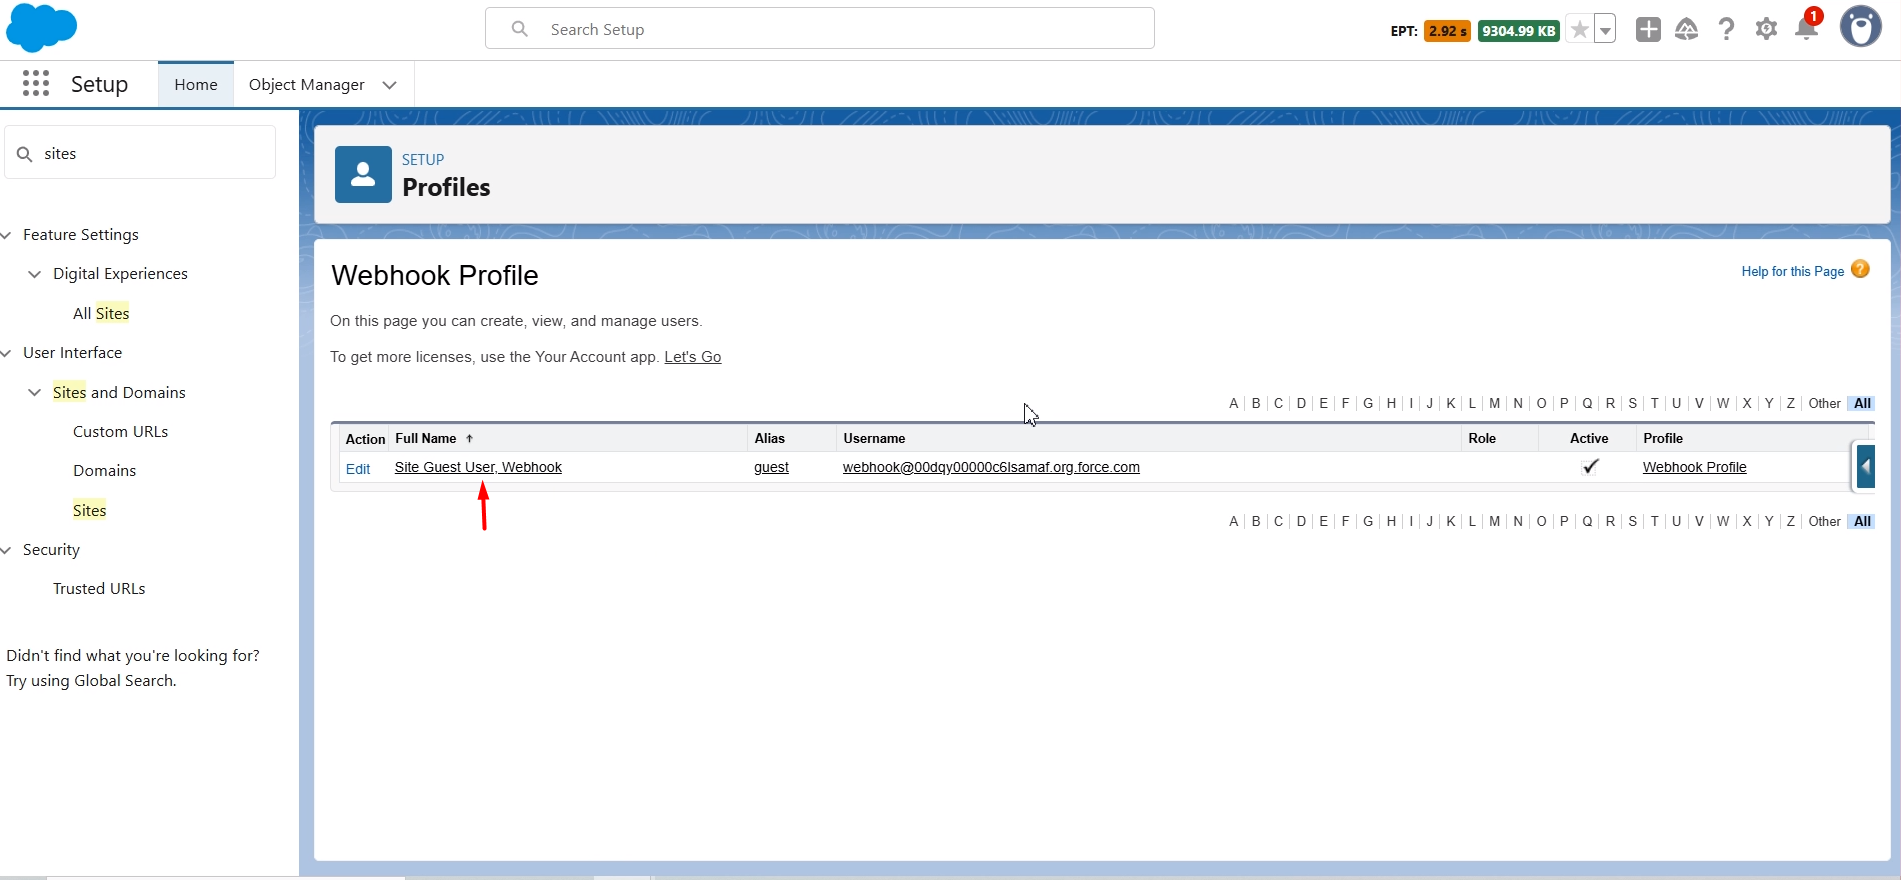Click the EPT 2.92 s badge

1447,31
